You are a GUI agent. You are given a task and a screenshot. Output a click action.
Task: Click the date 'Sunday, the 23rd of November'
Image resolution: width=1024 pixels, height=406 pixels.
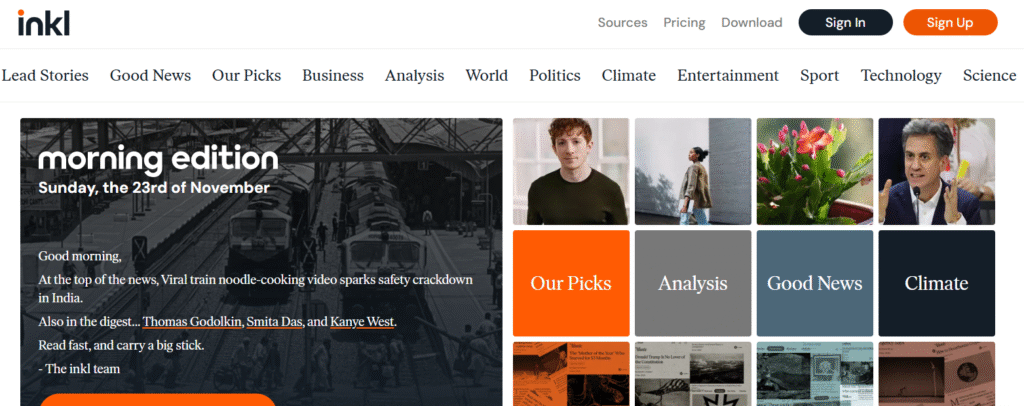tap(153, 188)
